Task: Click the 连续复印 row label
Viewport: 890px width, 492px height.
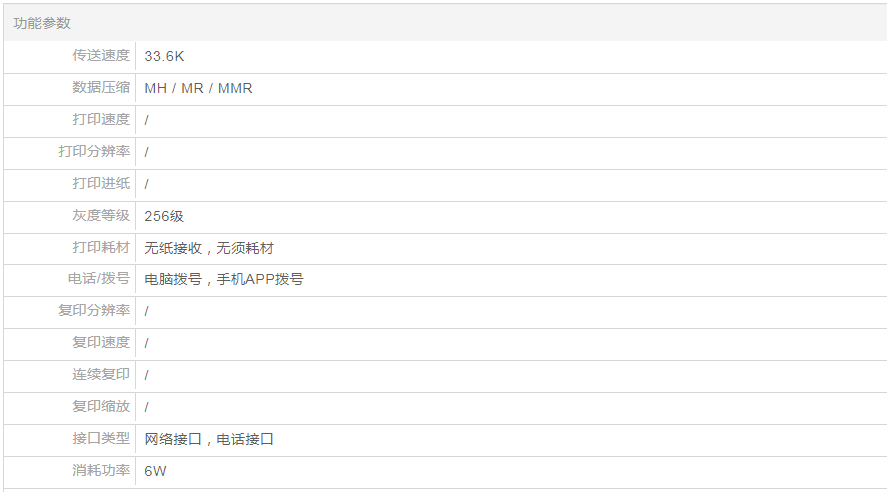Action: (x=100, y=375)
